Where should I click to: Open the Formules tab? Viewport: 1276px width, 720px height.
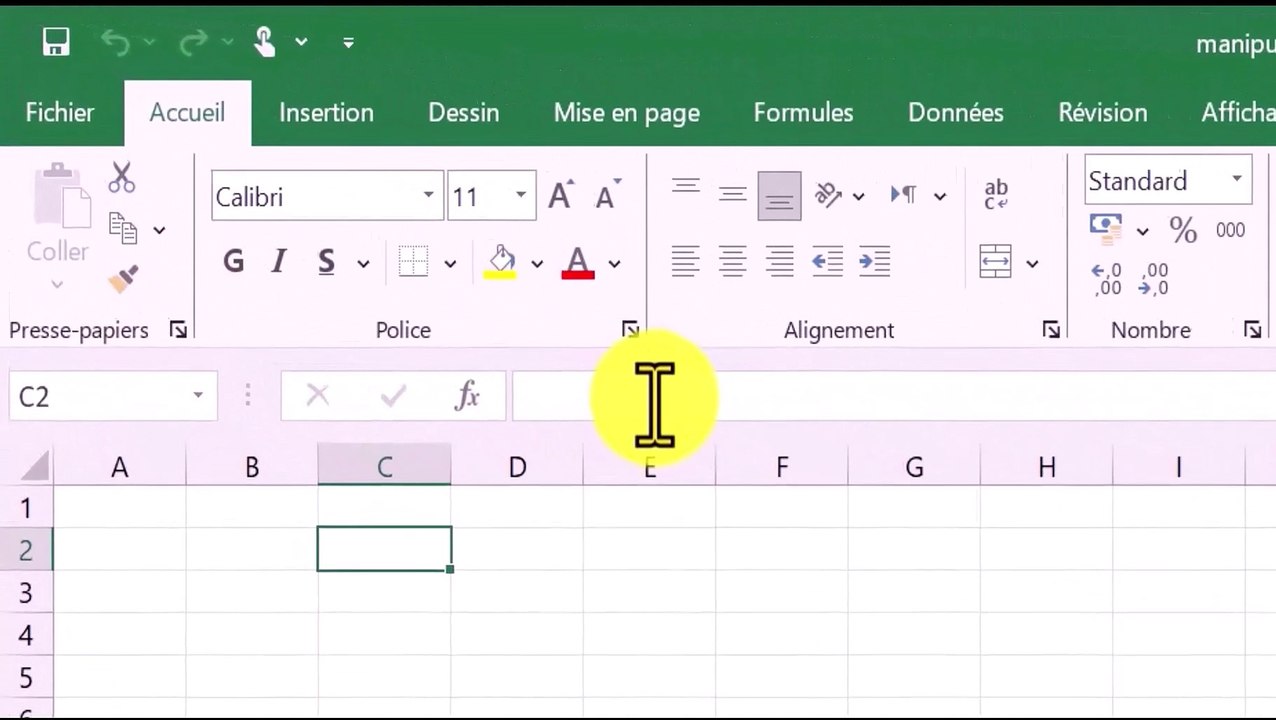click(803, 113)
